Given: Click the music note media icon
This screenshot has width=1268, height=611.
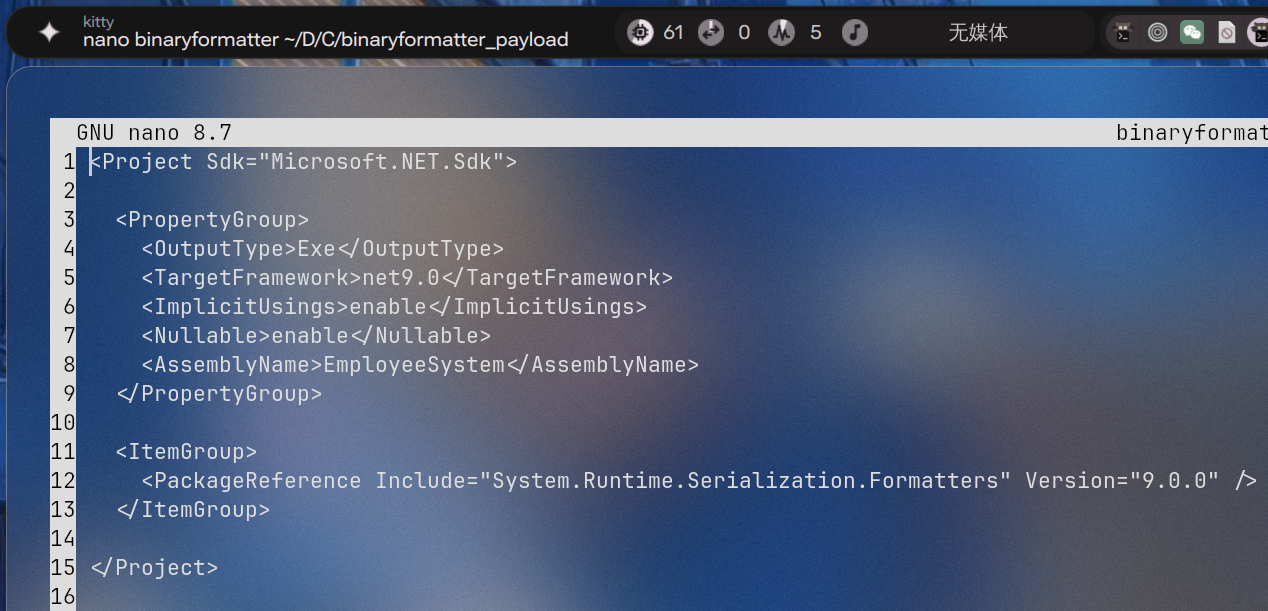Looking at the screenshot, I should (854, 33).
